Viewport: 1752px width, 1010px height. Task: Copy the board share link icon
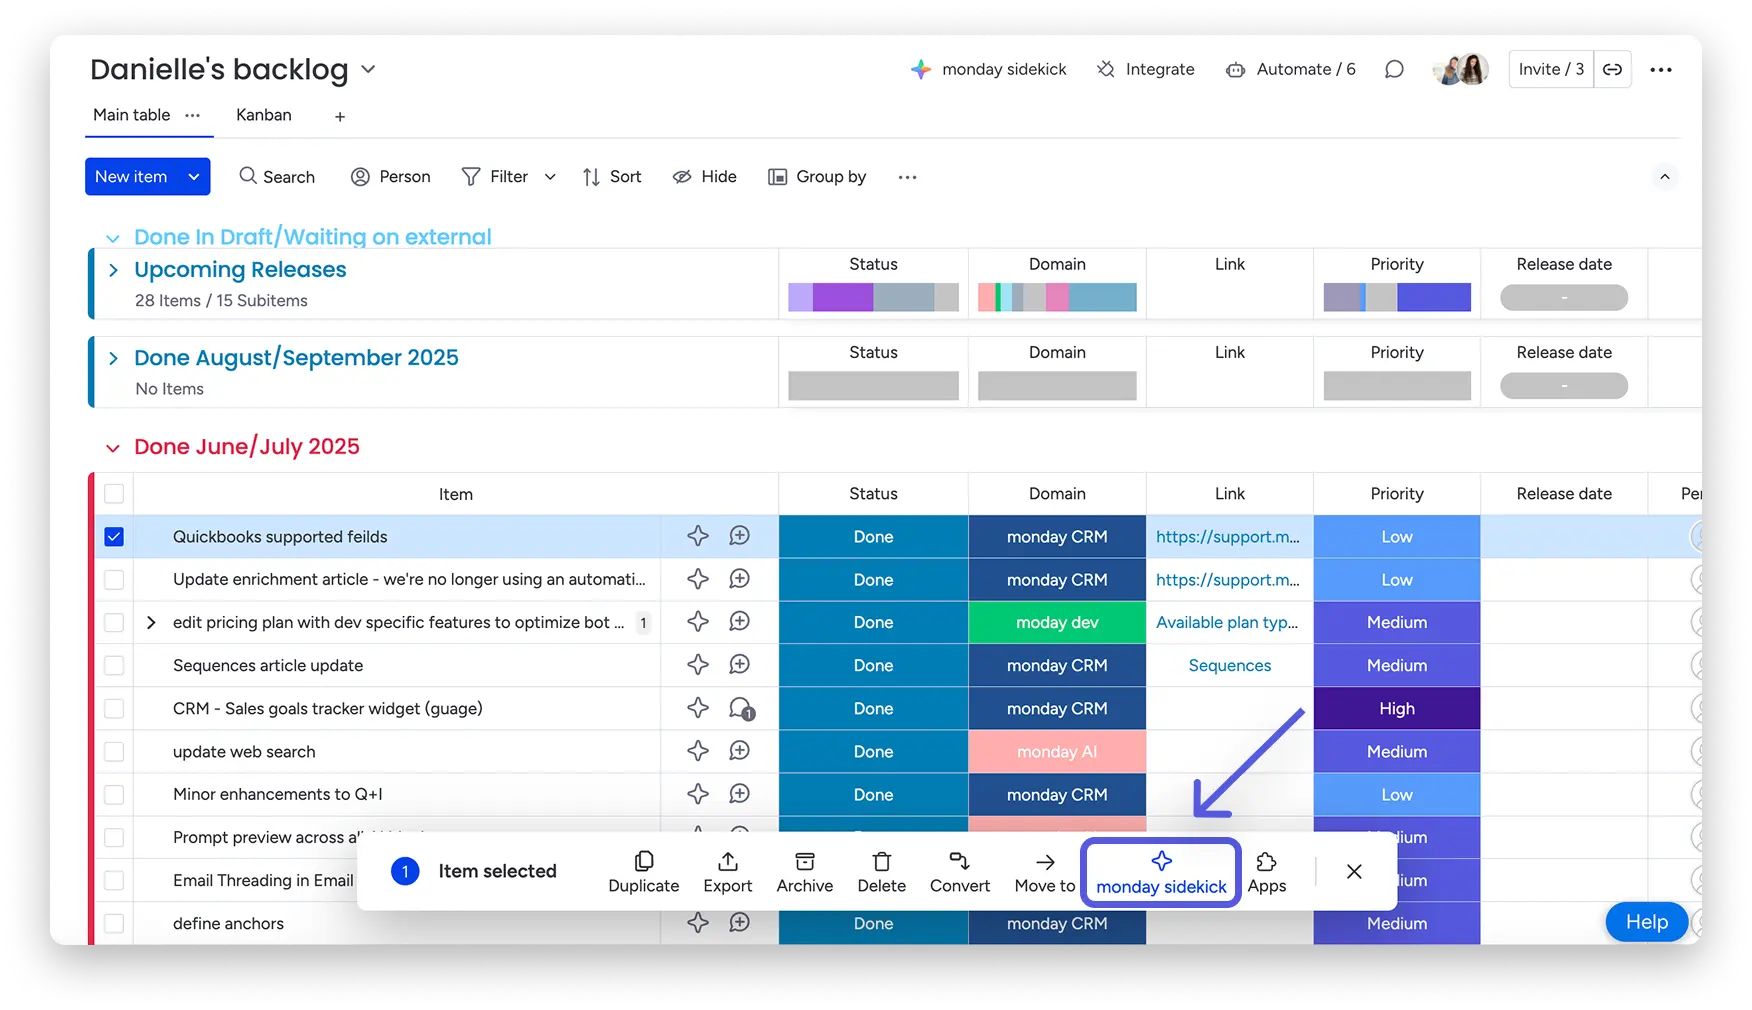click(1612, 69)
